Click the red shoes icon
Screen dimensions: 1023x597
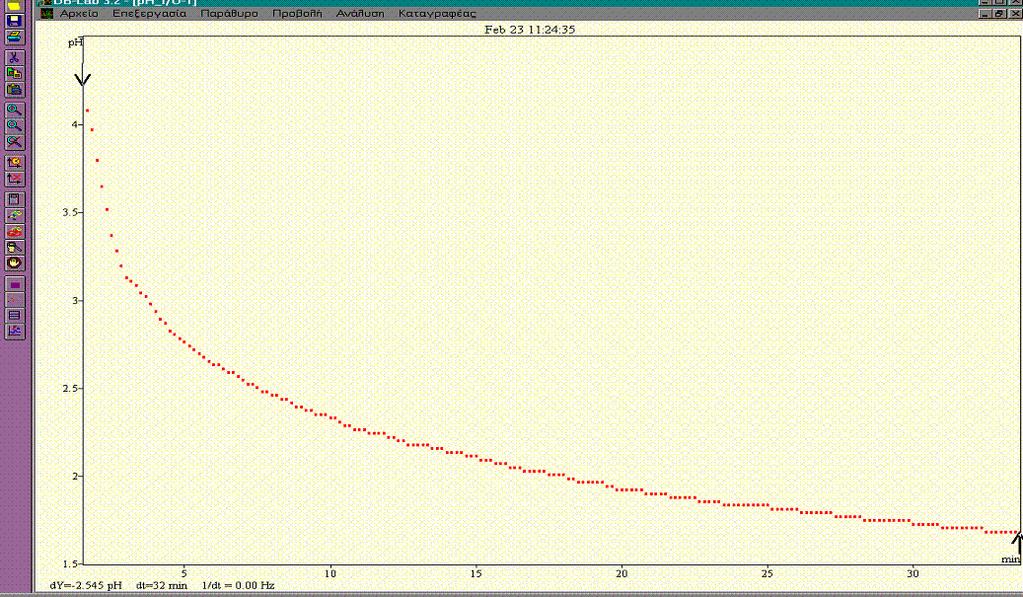click(x=14, y=231)
